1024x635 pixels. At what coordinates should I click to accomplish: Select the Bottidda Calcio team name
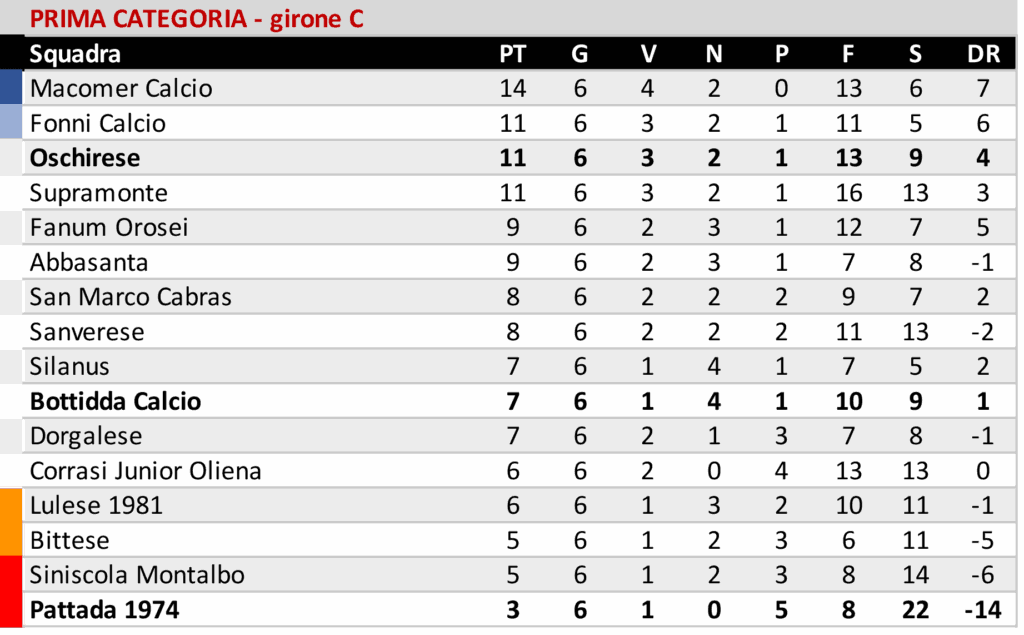pos(115,401)
